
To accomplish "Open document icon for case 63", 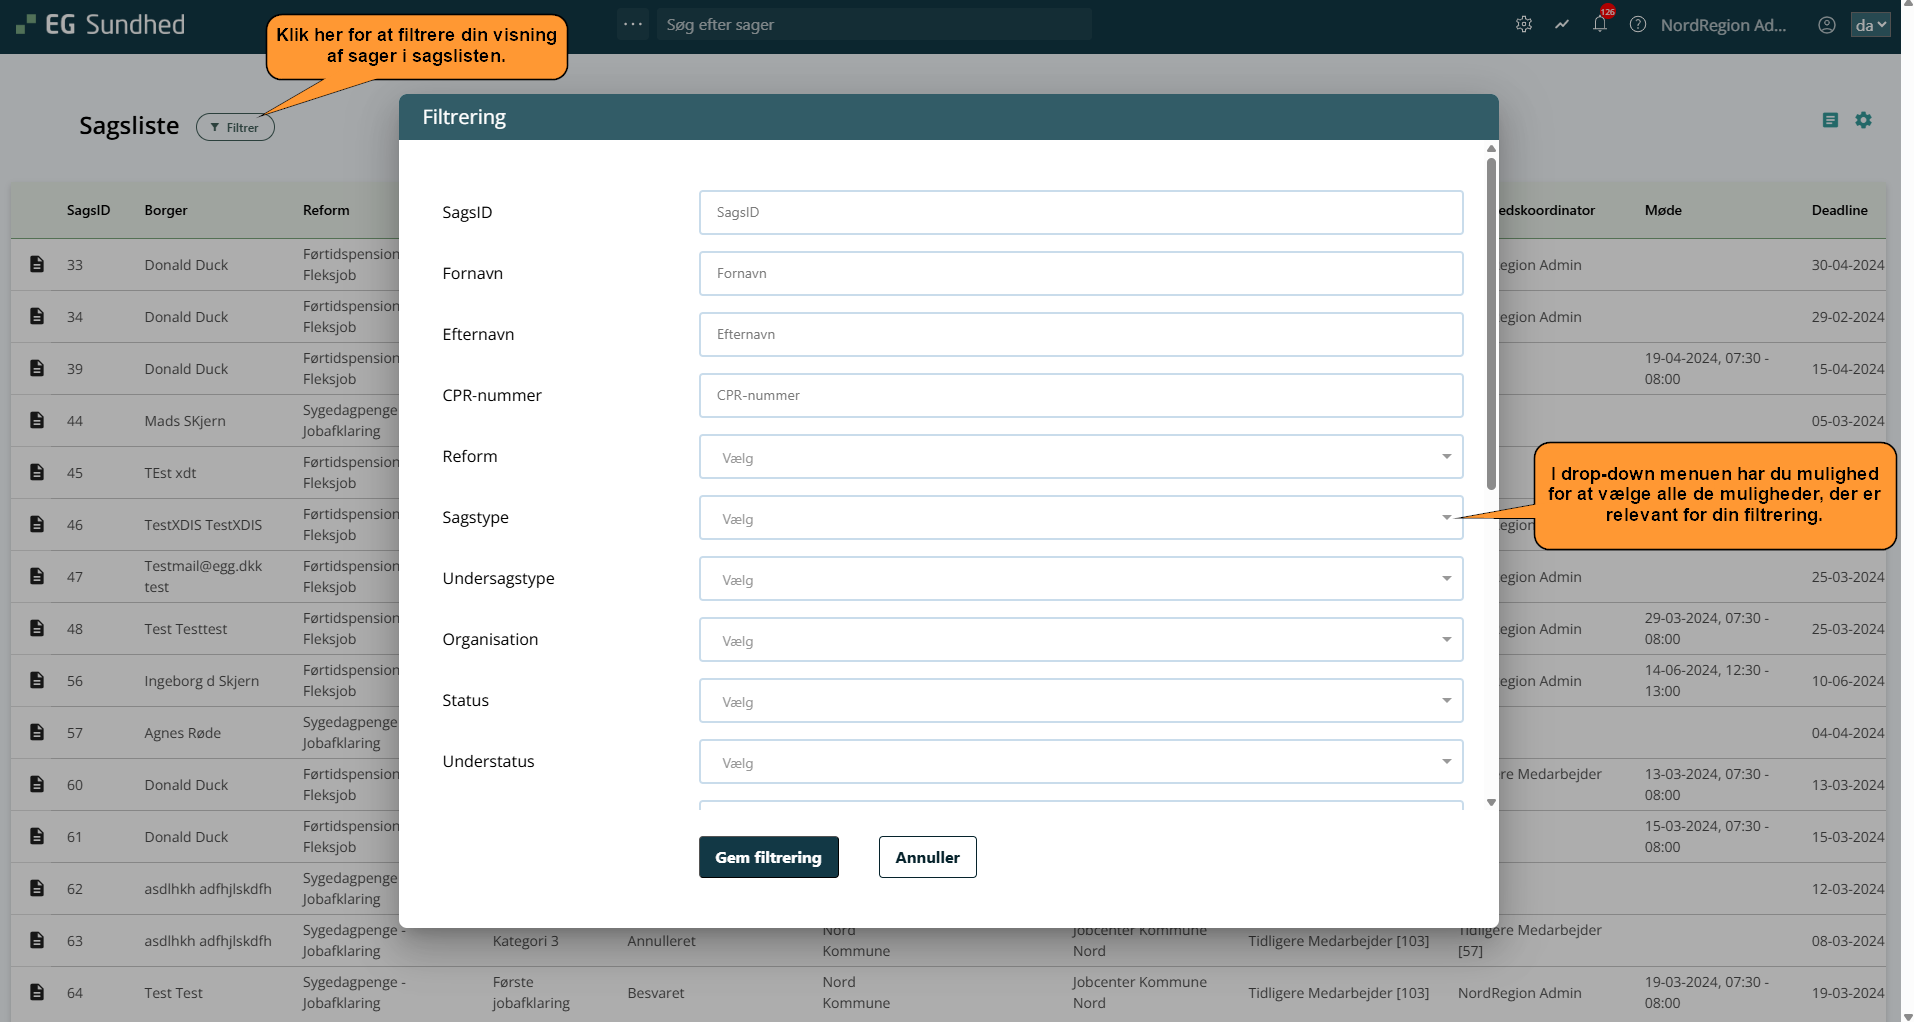I will (37, 940).
